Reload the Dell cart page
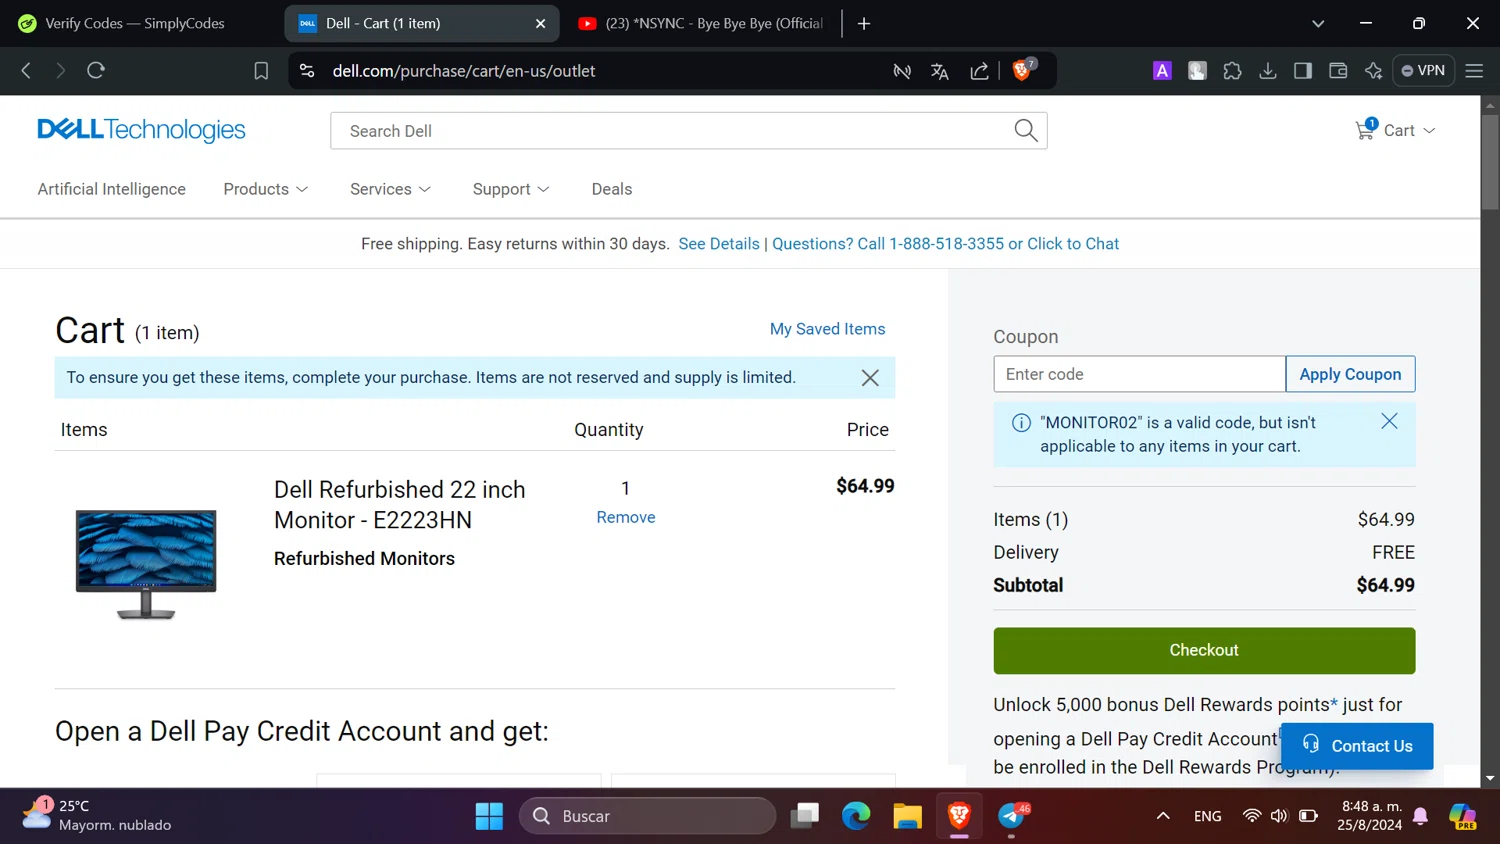This screenshot has width=1500, height=844. tap(96, 71)
